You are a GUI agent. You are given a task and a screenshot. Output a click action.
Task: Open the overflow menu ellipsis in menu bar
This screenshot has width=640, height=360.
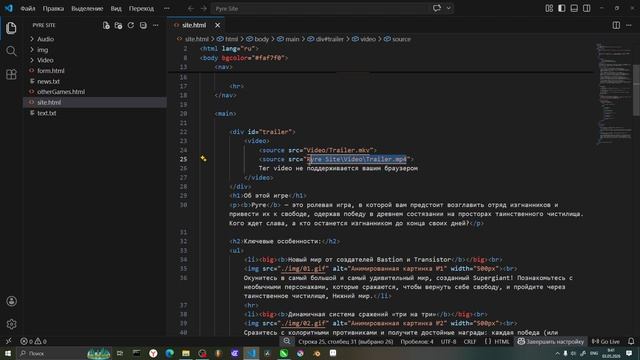pyautogui.click(x=167, y=8)
